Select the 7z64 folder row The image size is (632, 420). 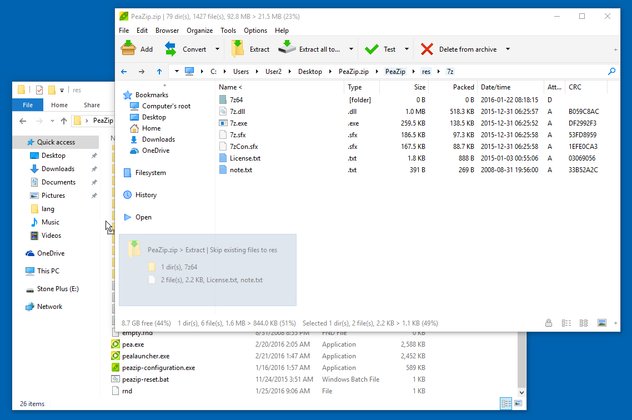pos(409,100)
